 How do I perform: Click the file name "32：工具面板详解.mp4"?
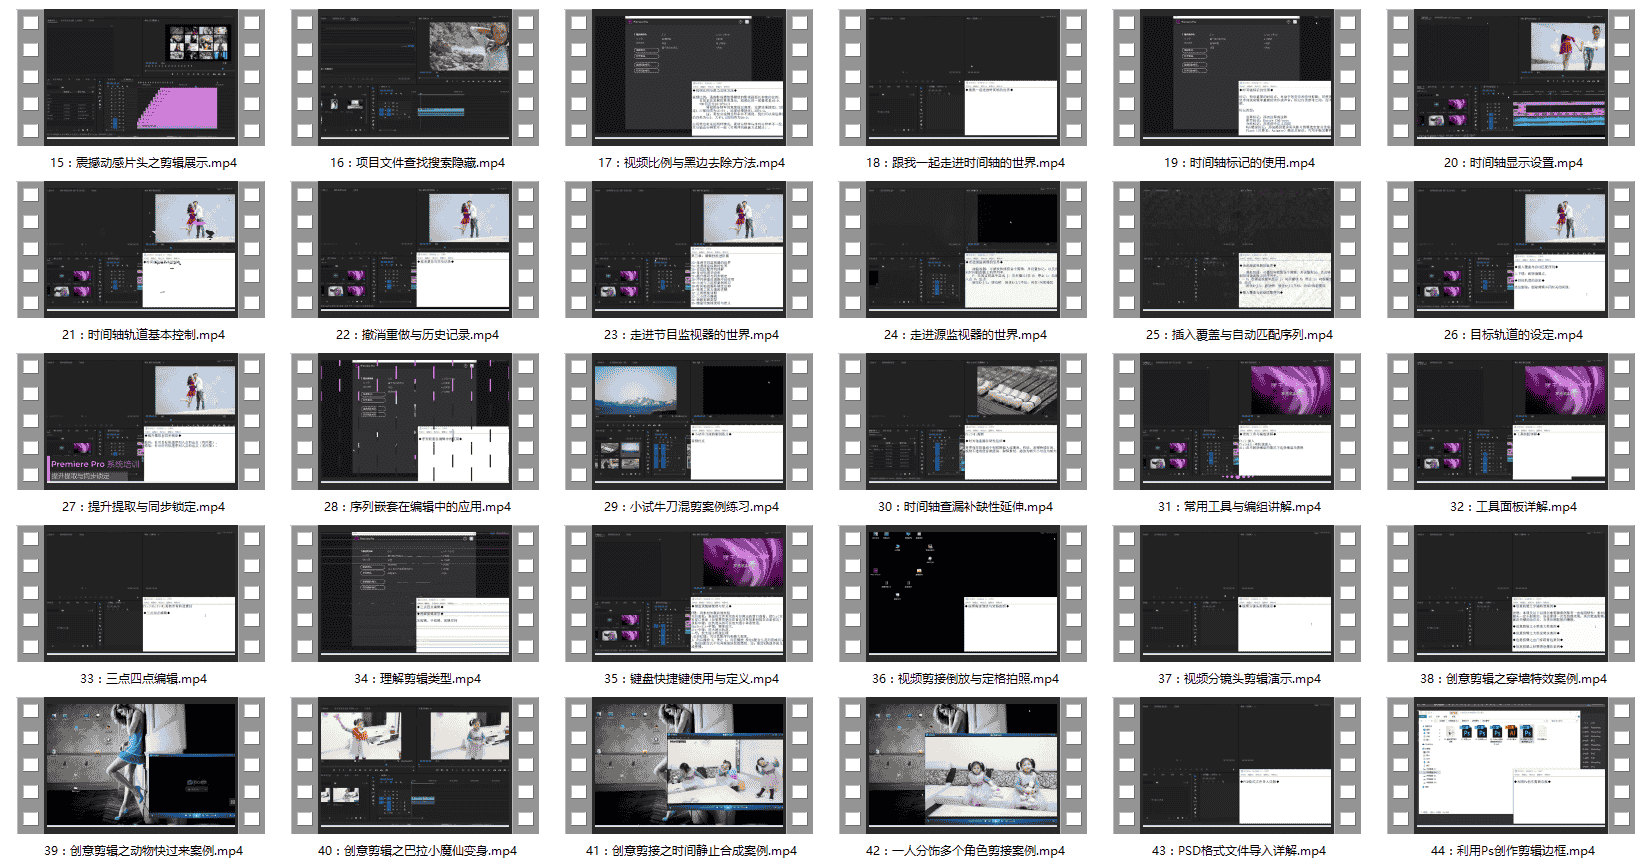coord(1513,507)
